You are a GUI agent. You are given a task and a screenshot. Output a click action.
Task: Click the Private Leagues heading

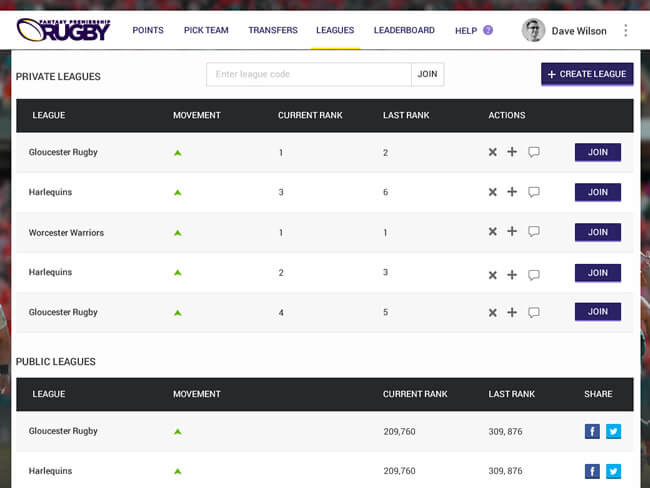pos(58,77)
